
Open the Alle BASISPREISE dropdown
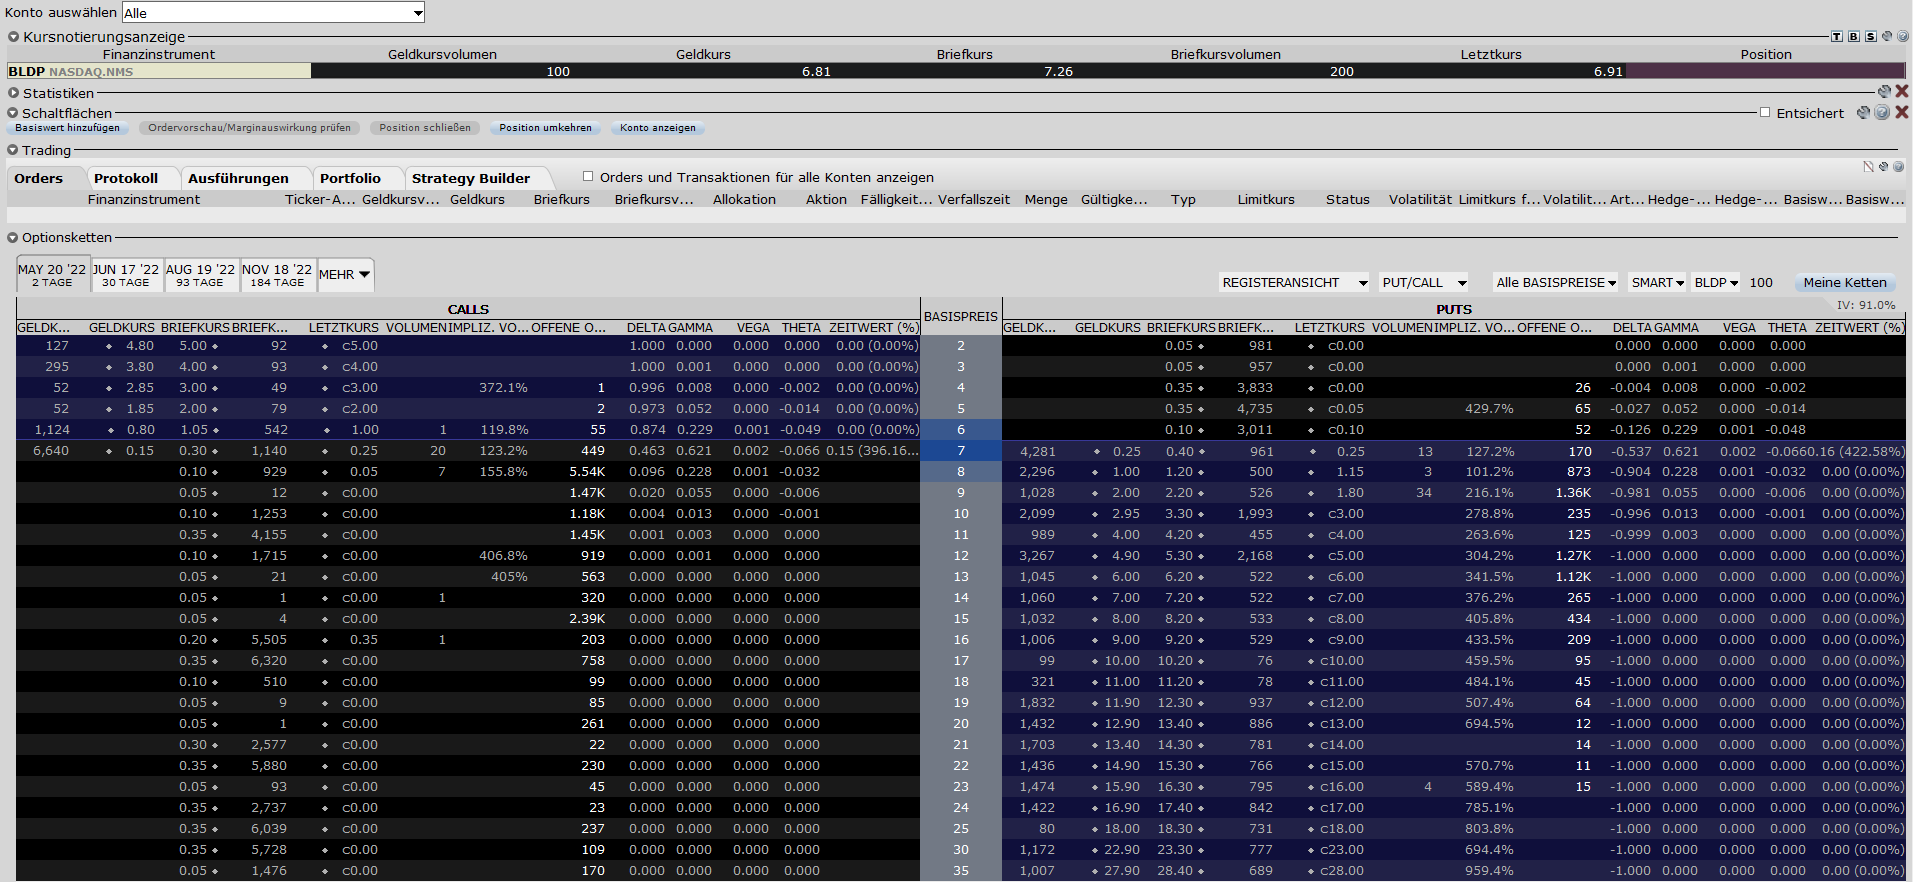point(1556,283)
